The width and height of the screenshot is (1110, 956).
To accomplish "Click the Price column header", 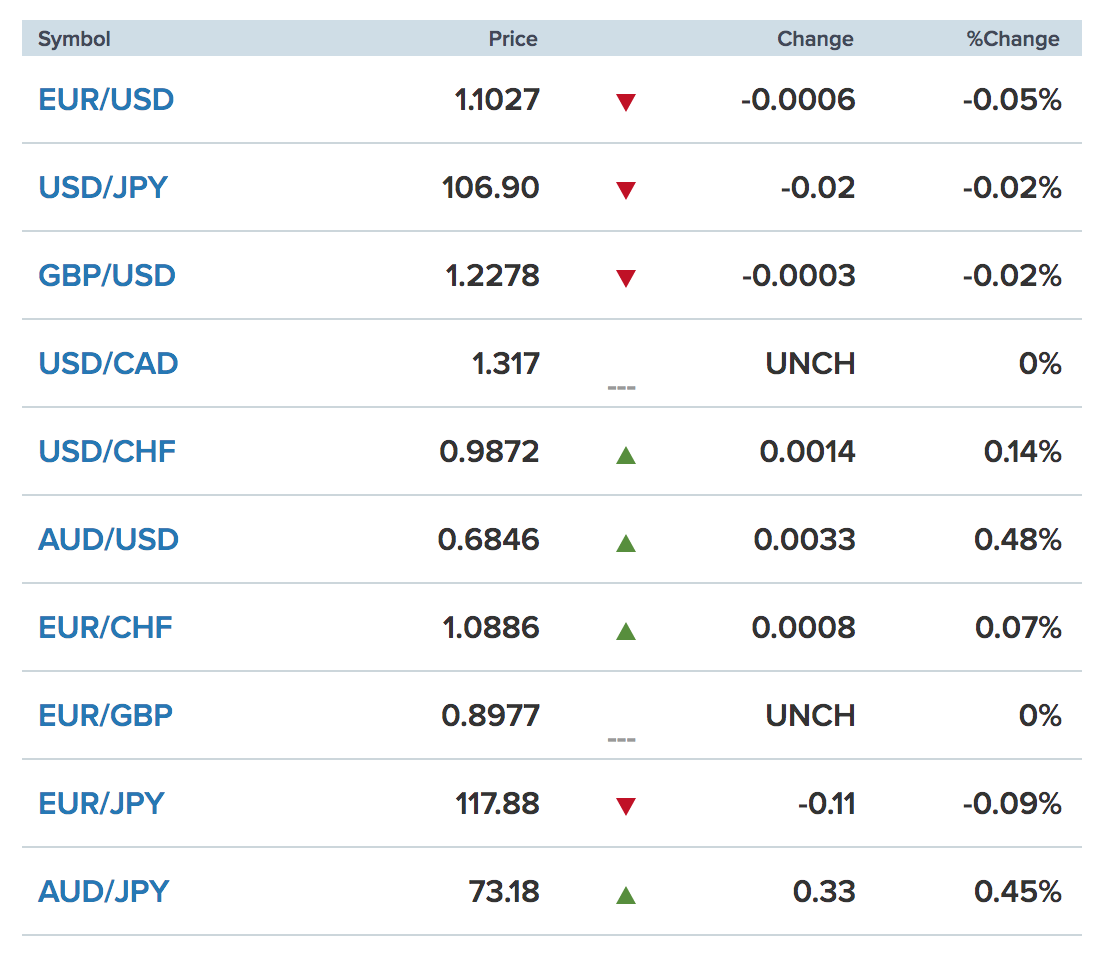I will click(x=512, y=39).
